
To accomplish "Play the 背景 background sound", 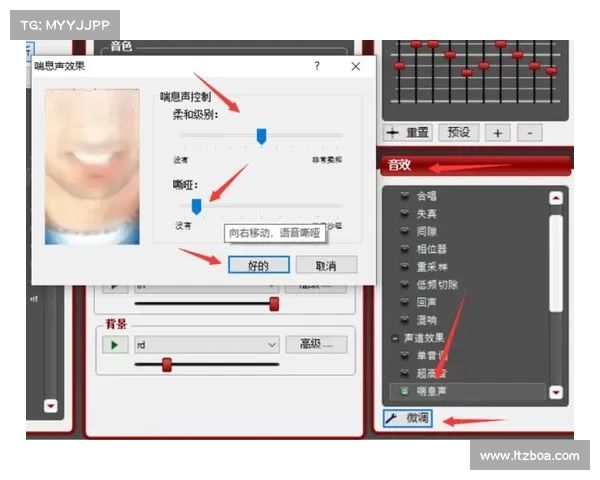I will click(x=115, y=345).
